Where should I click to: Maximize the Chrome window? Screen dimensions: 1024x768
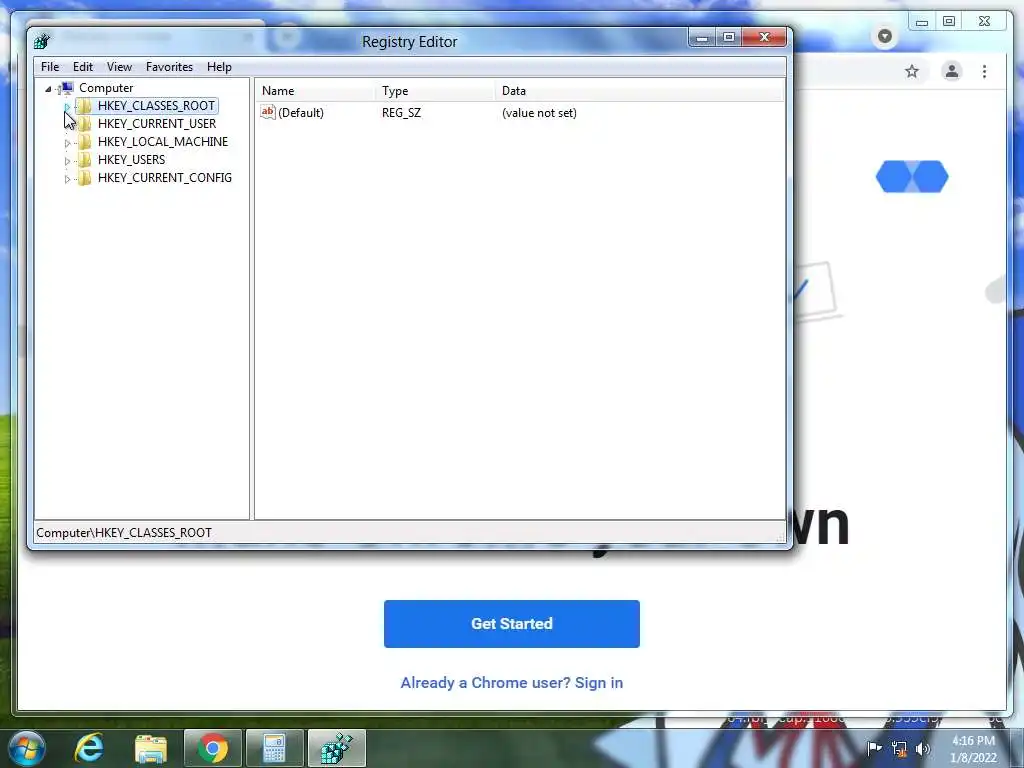click(x=949, y=22)
